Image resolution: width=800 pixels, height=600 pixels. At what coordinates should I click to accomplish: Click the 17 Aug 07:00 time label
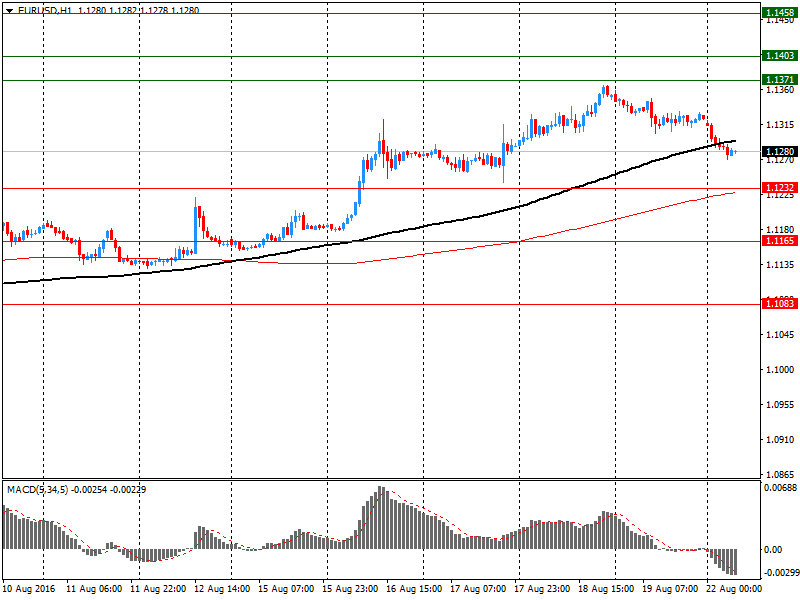tap(478, 589)
